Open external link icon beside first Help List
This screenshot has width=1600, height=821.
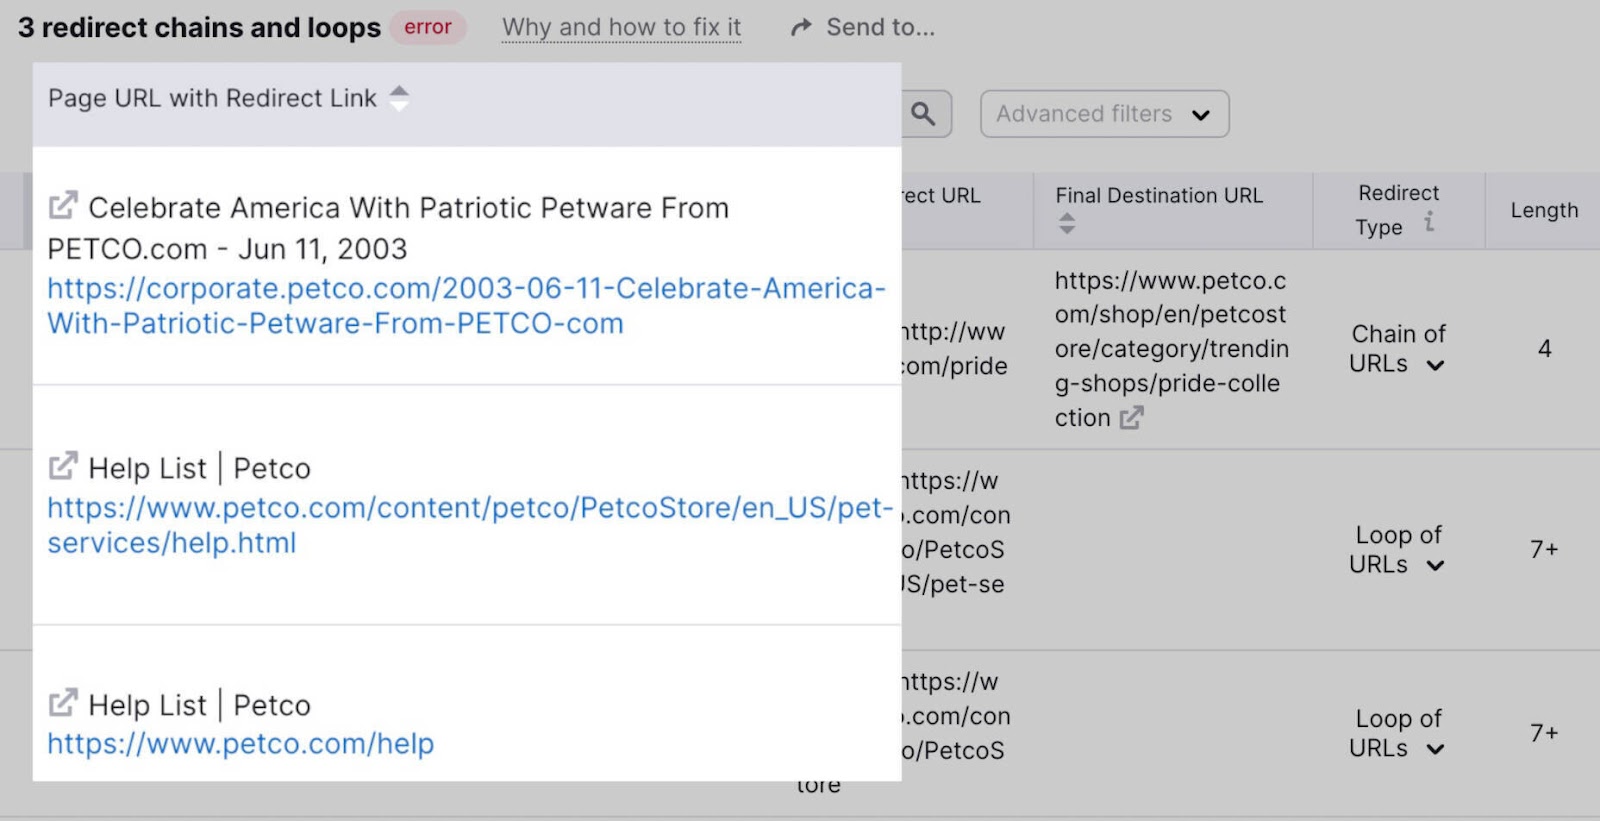63,466
